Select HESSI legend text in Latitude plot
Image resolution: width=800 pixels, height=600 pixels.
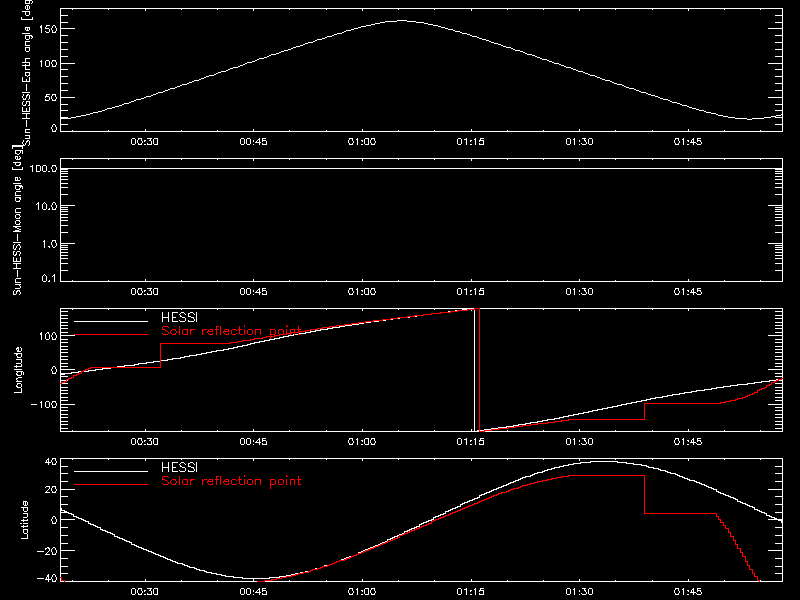point(179,467)
